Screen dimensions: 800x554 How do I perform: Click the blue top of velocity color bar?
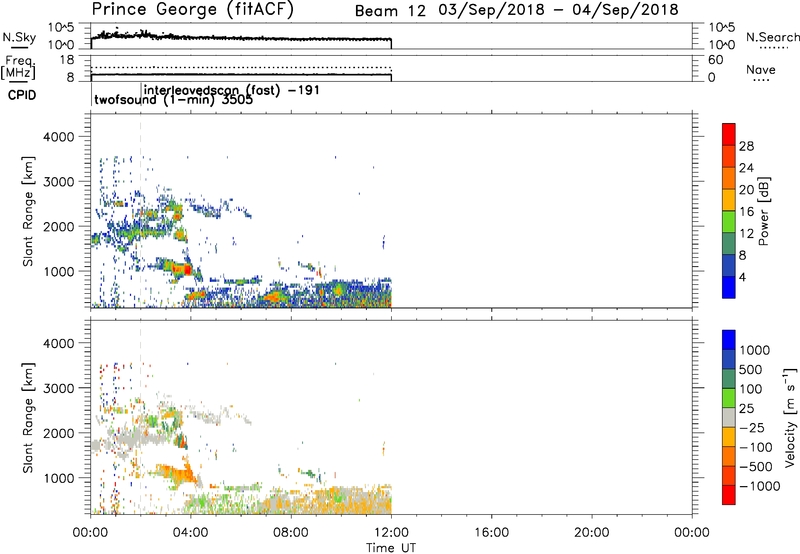[x=729, y=340]
